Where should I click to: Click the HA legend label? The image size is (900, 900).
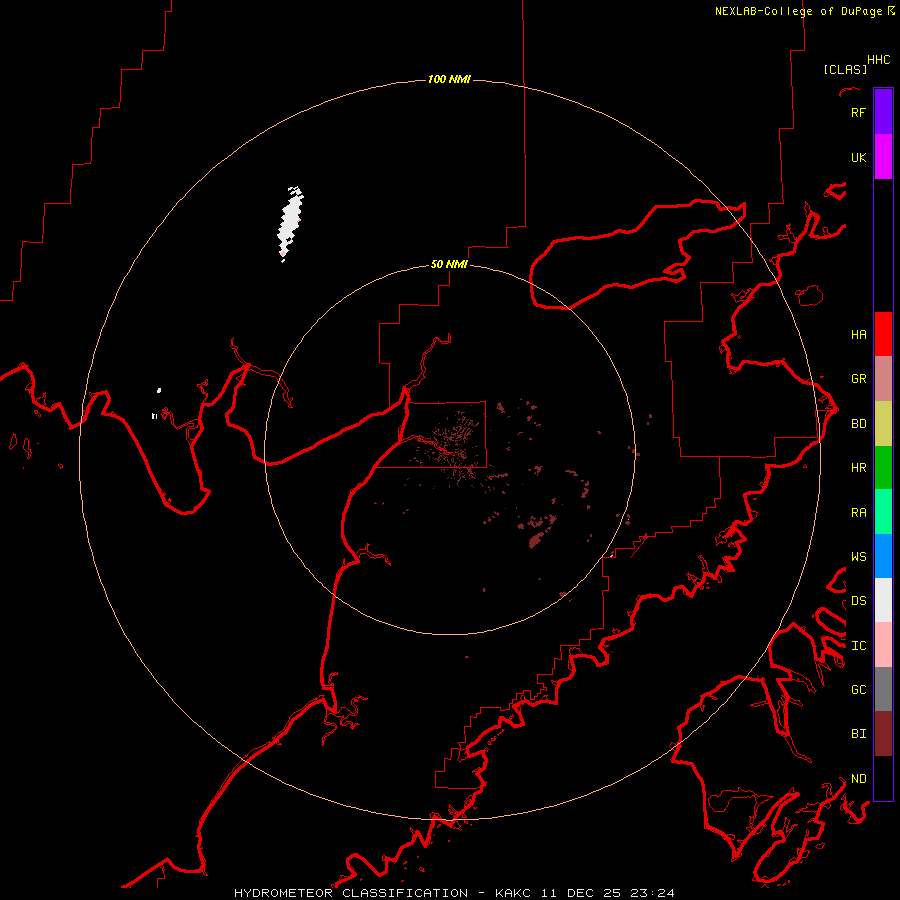click(x=858, y=334)
